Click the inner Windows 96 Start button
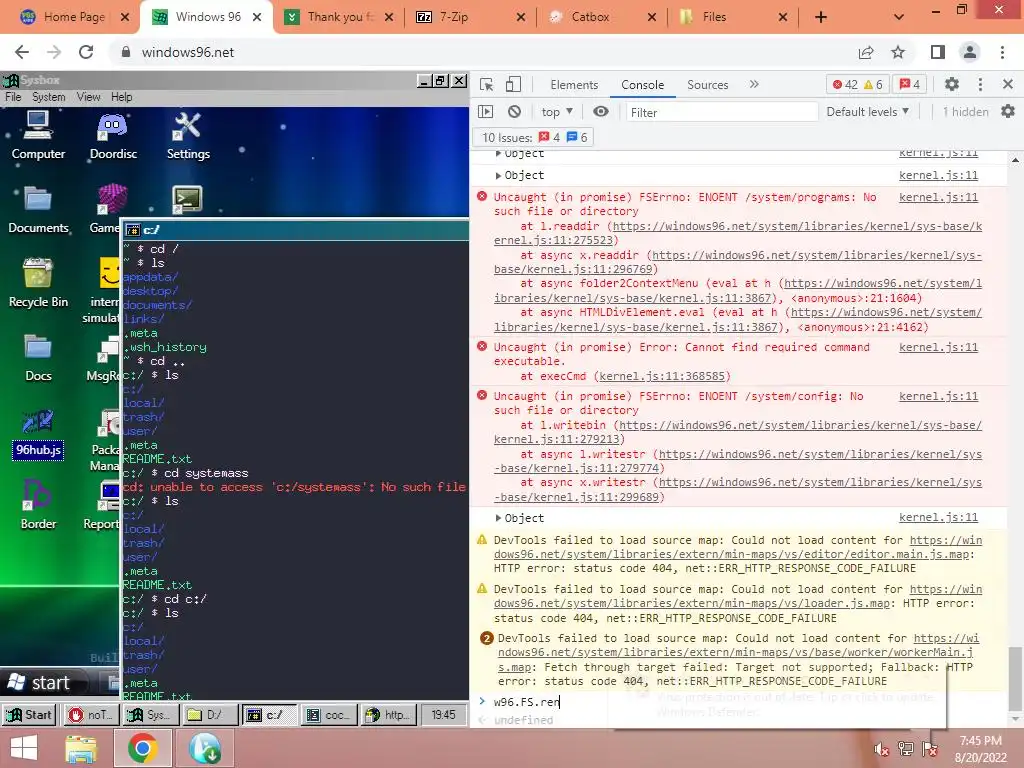 (x=28, y=715)
